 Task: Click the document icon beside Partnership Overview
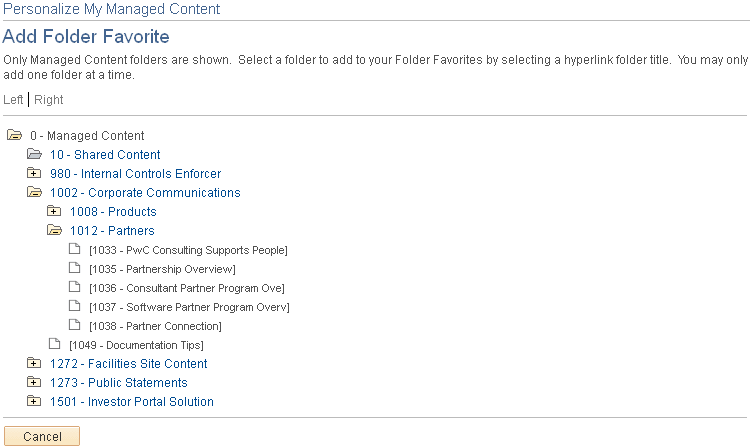(x=74, y=268)
